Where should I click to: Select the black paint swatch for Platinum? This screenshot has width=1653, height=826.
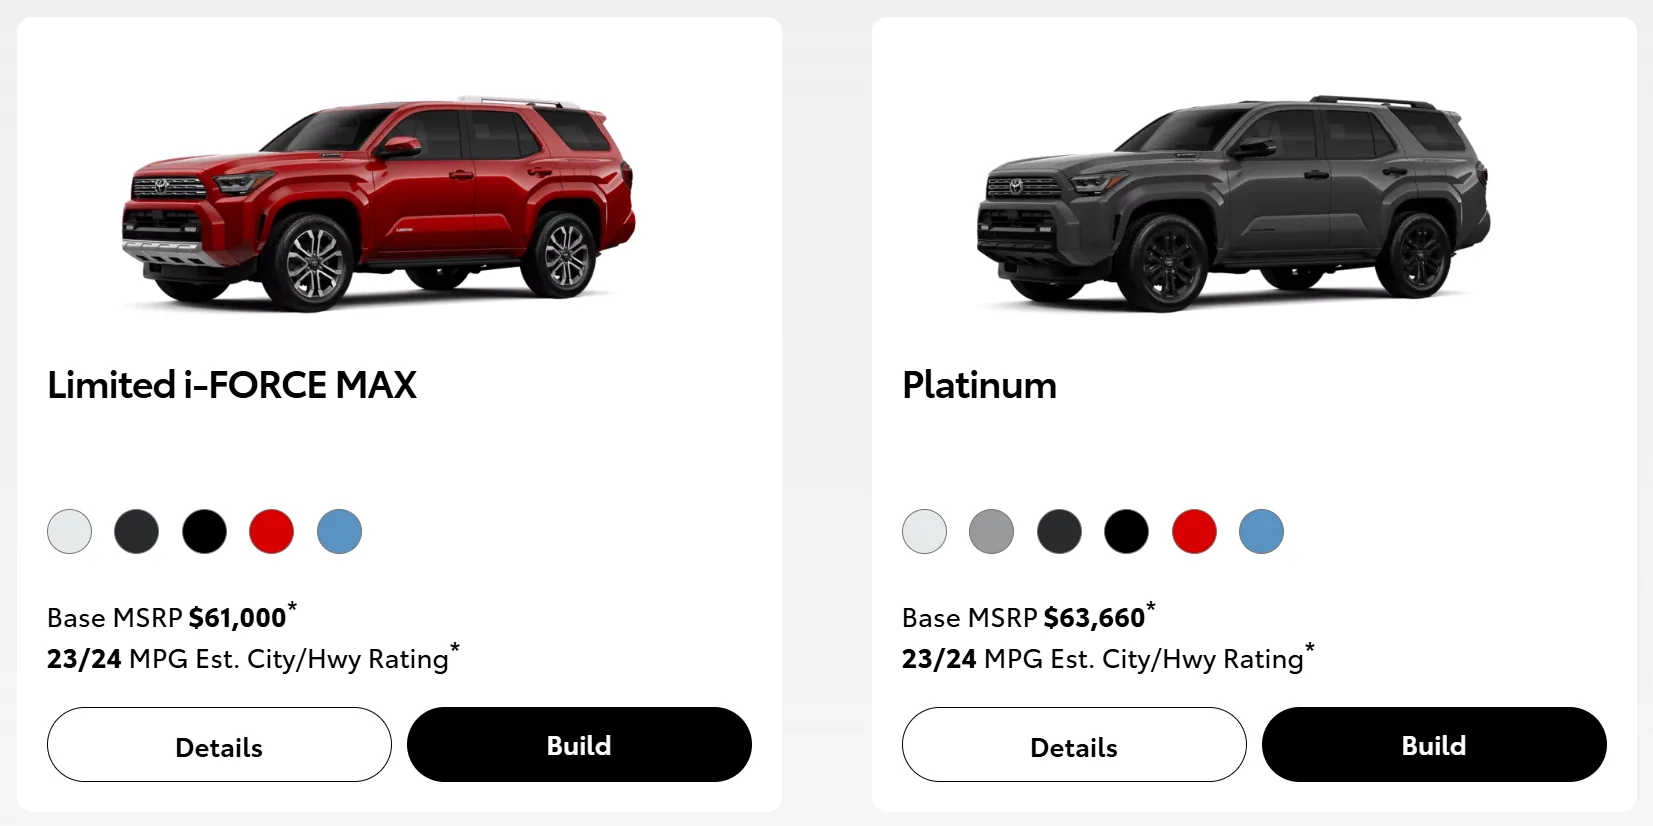1126,531
